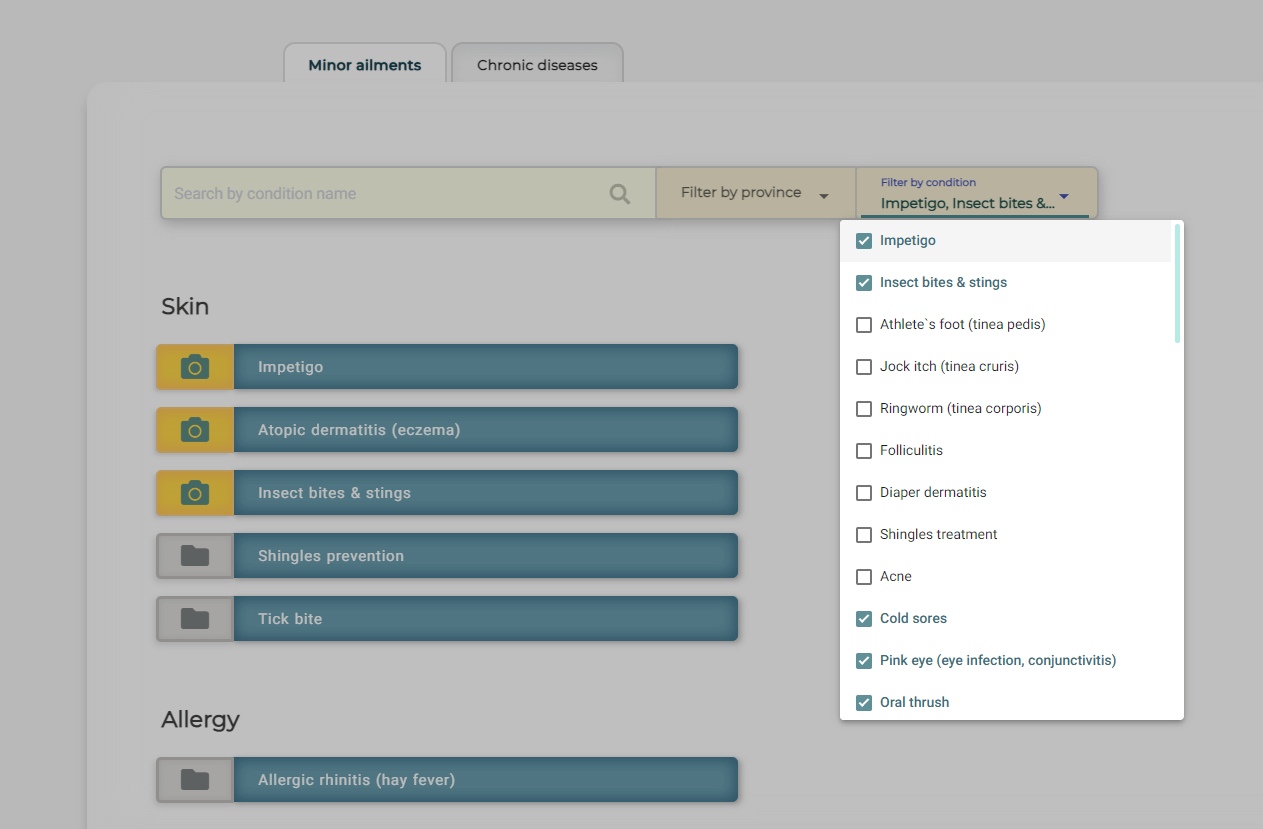
Task: Click the folder icon on Shingles prevention
Action: click(x=194, y=555)
